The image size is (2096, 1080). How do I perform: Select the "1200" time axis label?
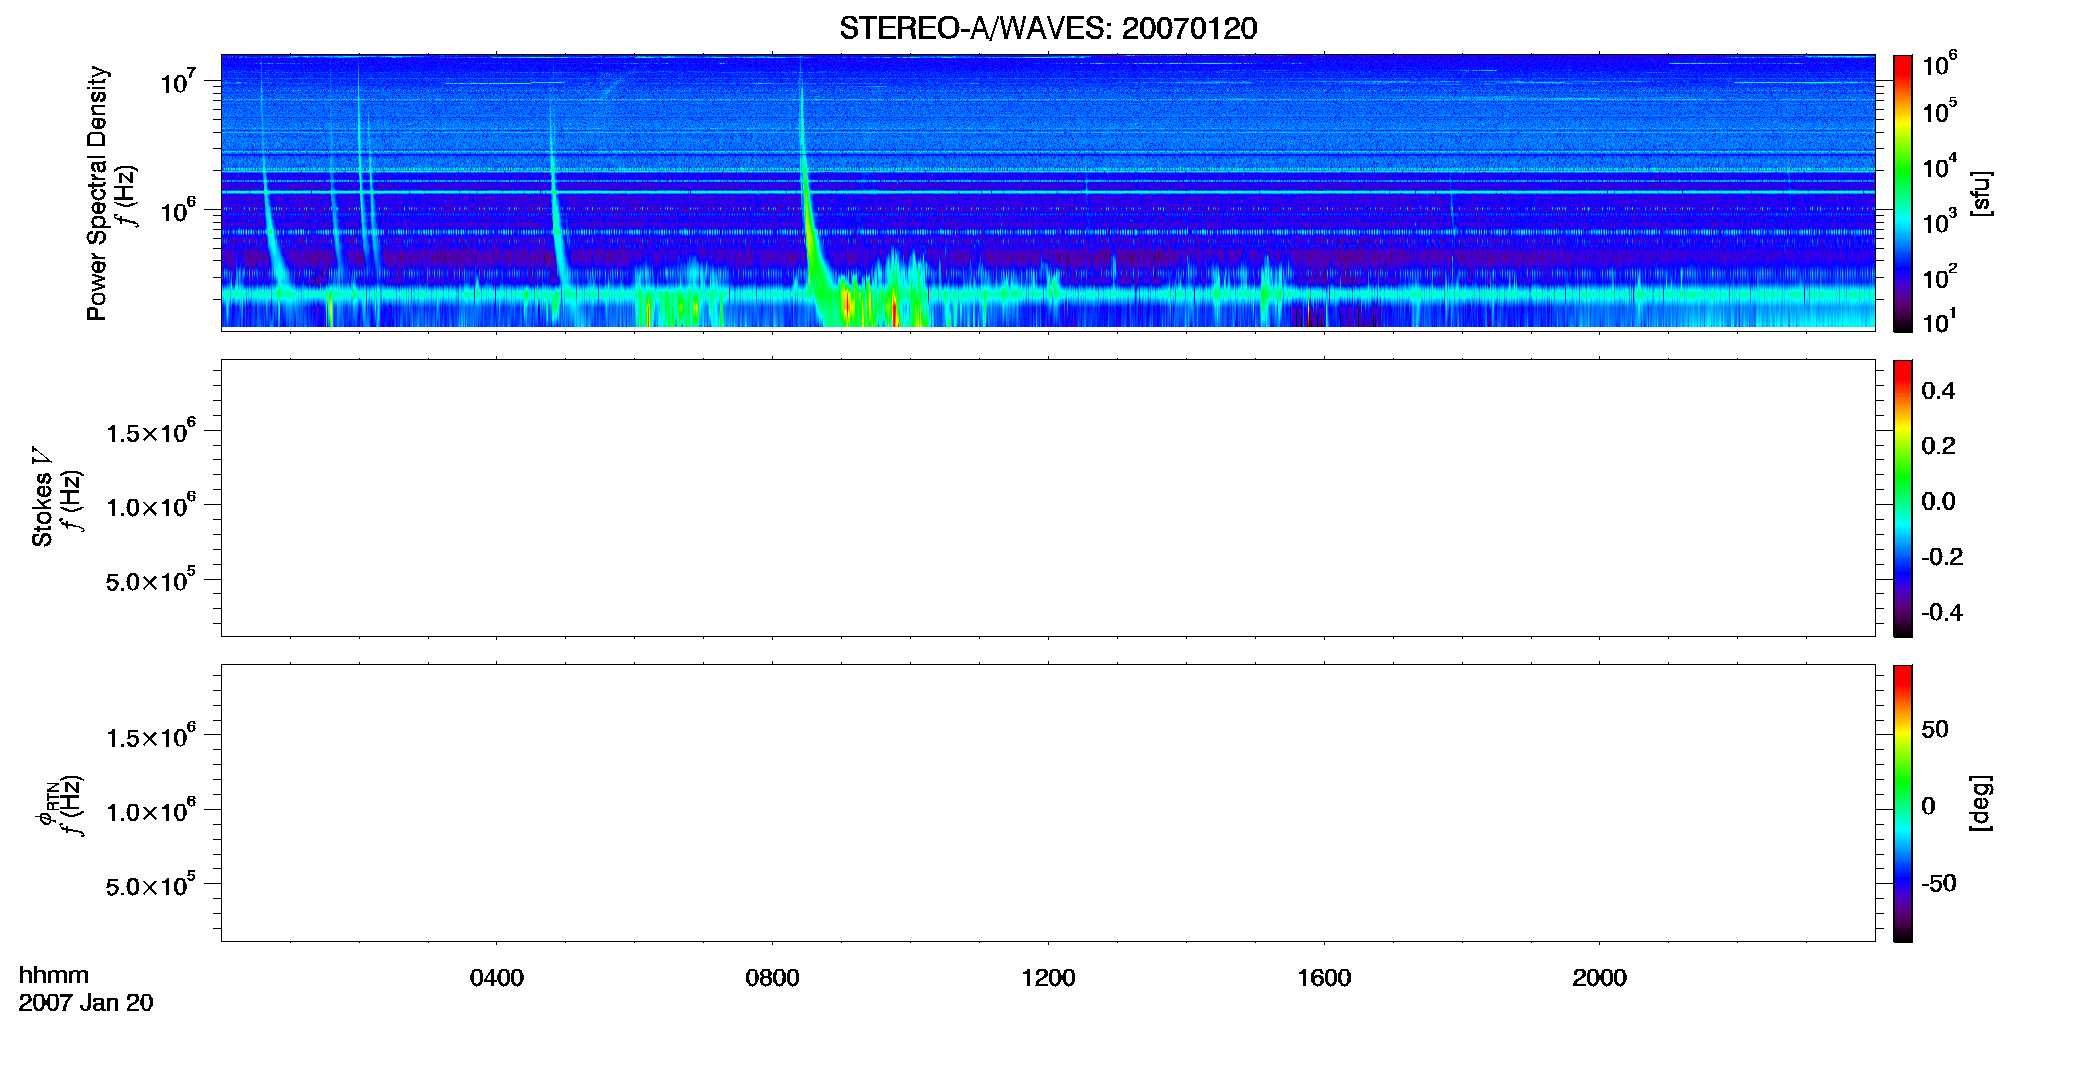tap(1048, 978)
